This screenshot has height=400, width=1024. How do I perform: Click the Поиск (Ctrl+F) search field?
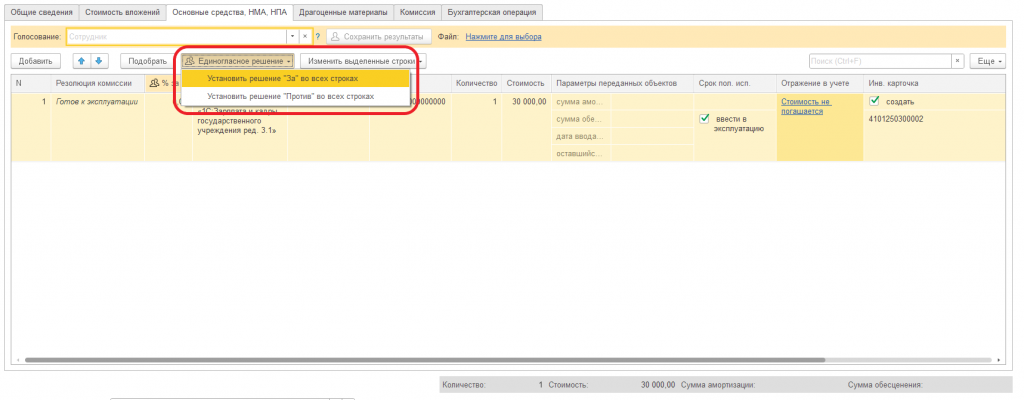click(880, 61)
